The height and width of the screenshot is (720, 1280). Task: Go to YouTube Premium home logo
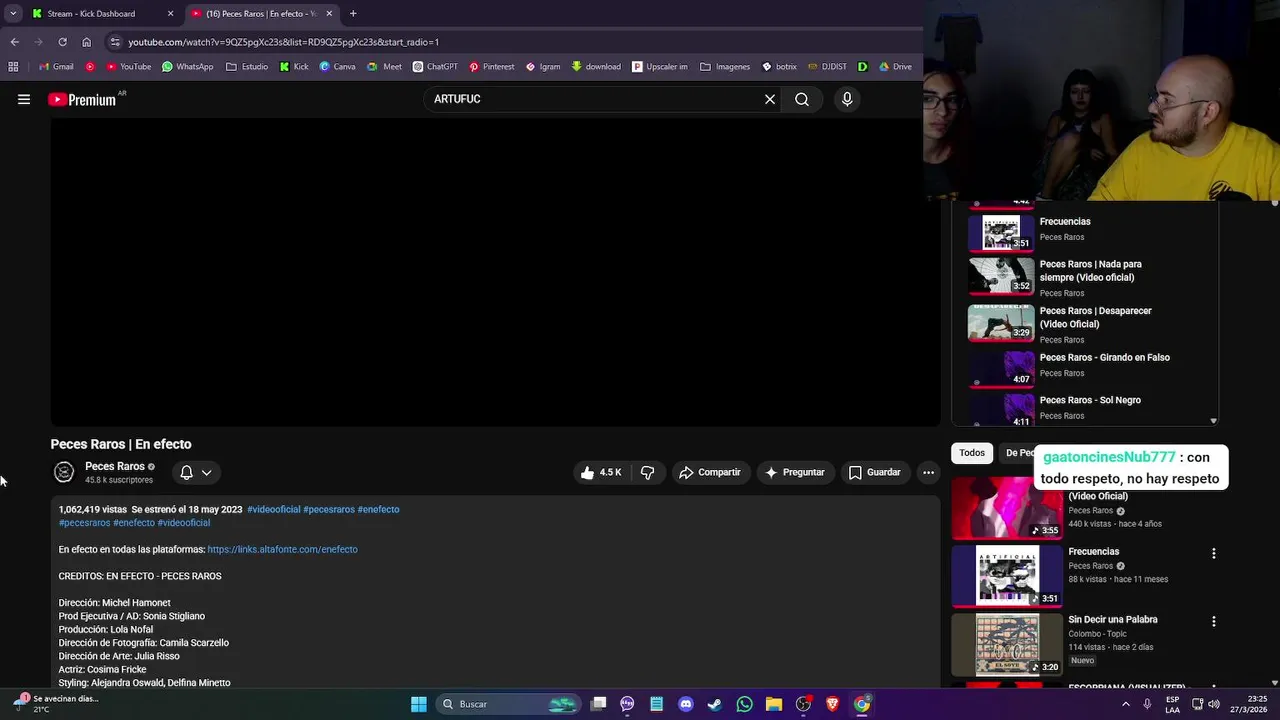82,99
